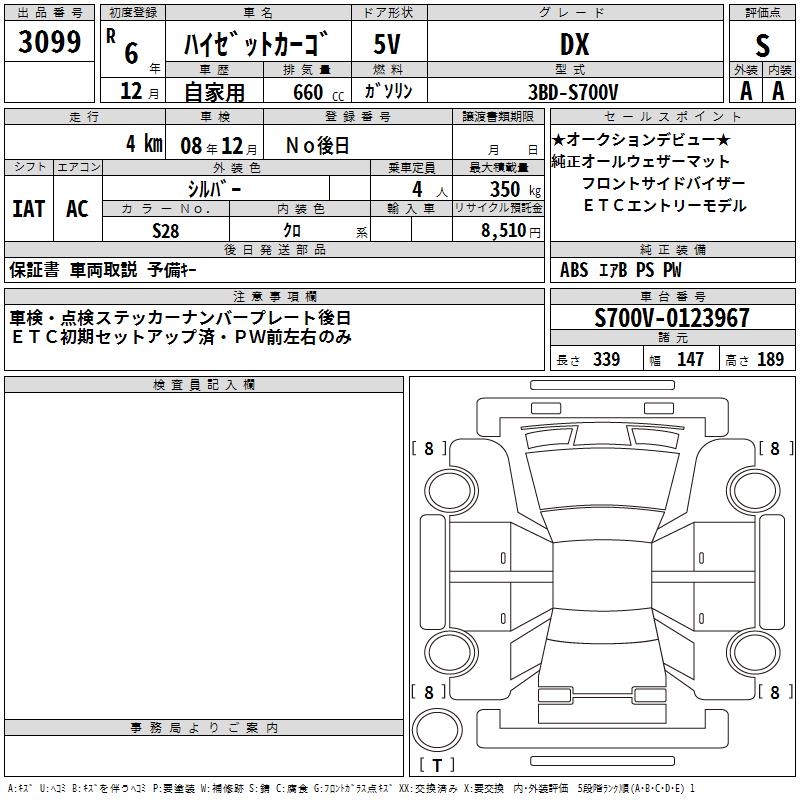This screenshot has height=800, width=800.
Task: Click the "A" grade under 外装
Action: tap(746, 91)
